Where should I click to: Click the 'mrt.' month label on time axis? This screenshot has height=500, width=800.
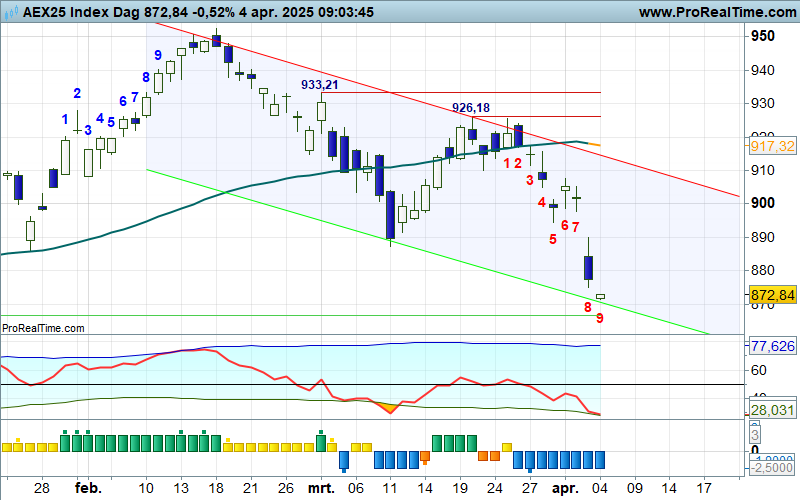(x=320, y=487)
